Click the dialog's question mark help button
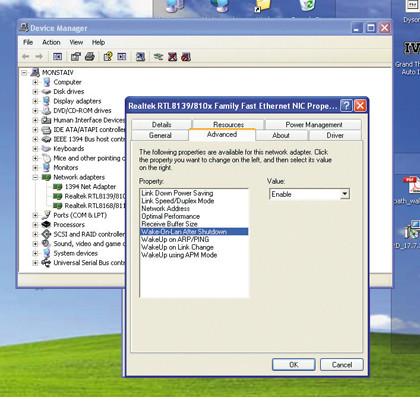420x397 pixels. coord(347,106)
